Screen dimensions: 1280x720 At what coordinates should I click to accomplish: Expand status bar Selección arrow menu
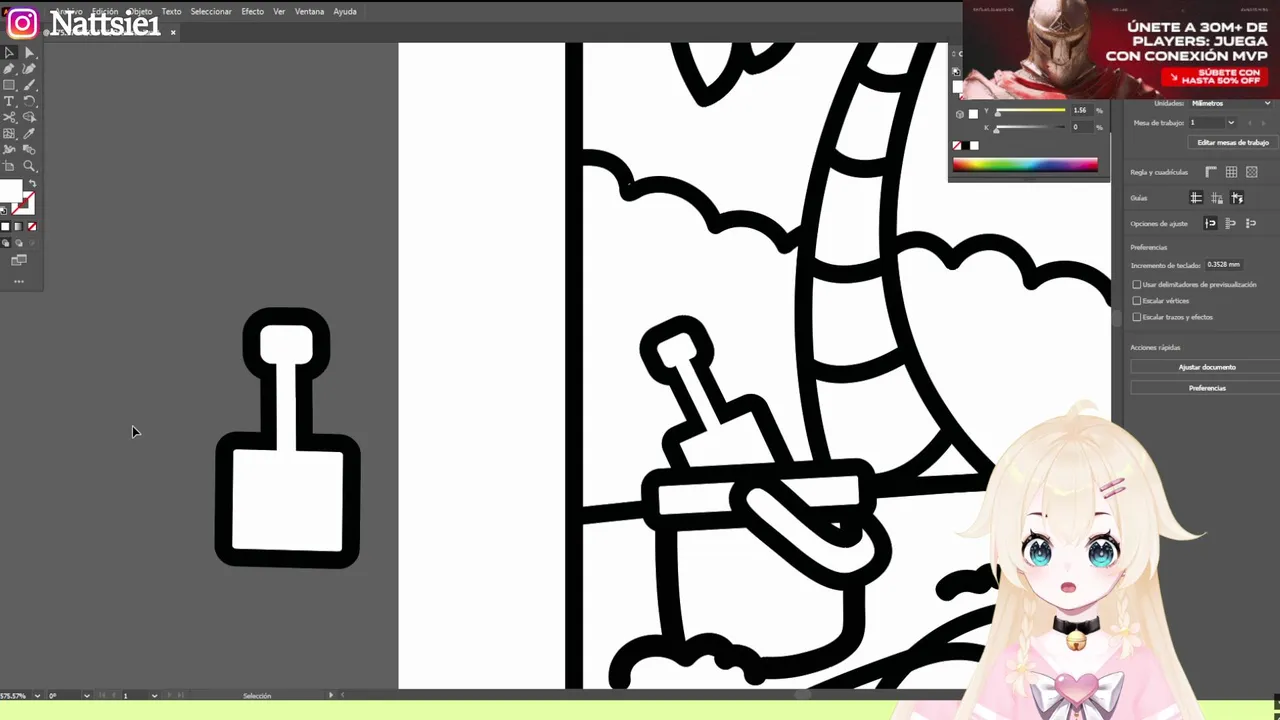(331, 695)
